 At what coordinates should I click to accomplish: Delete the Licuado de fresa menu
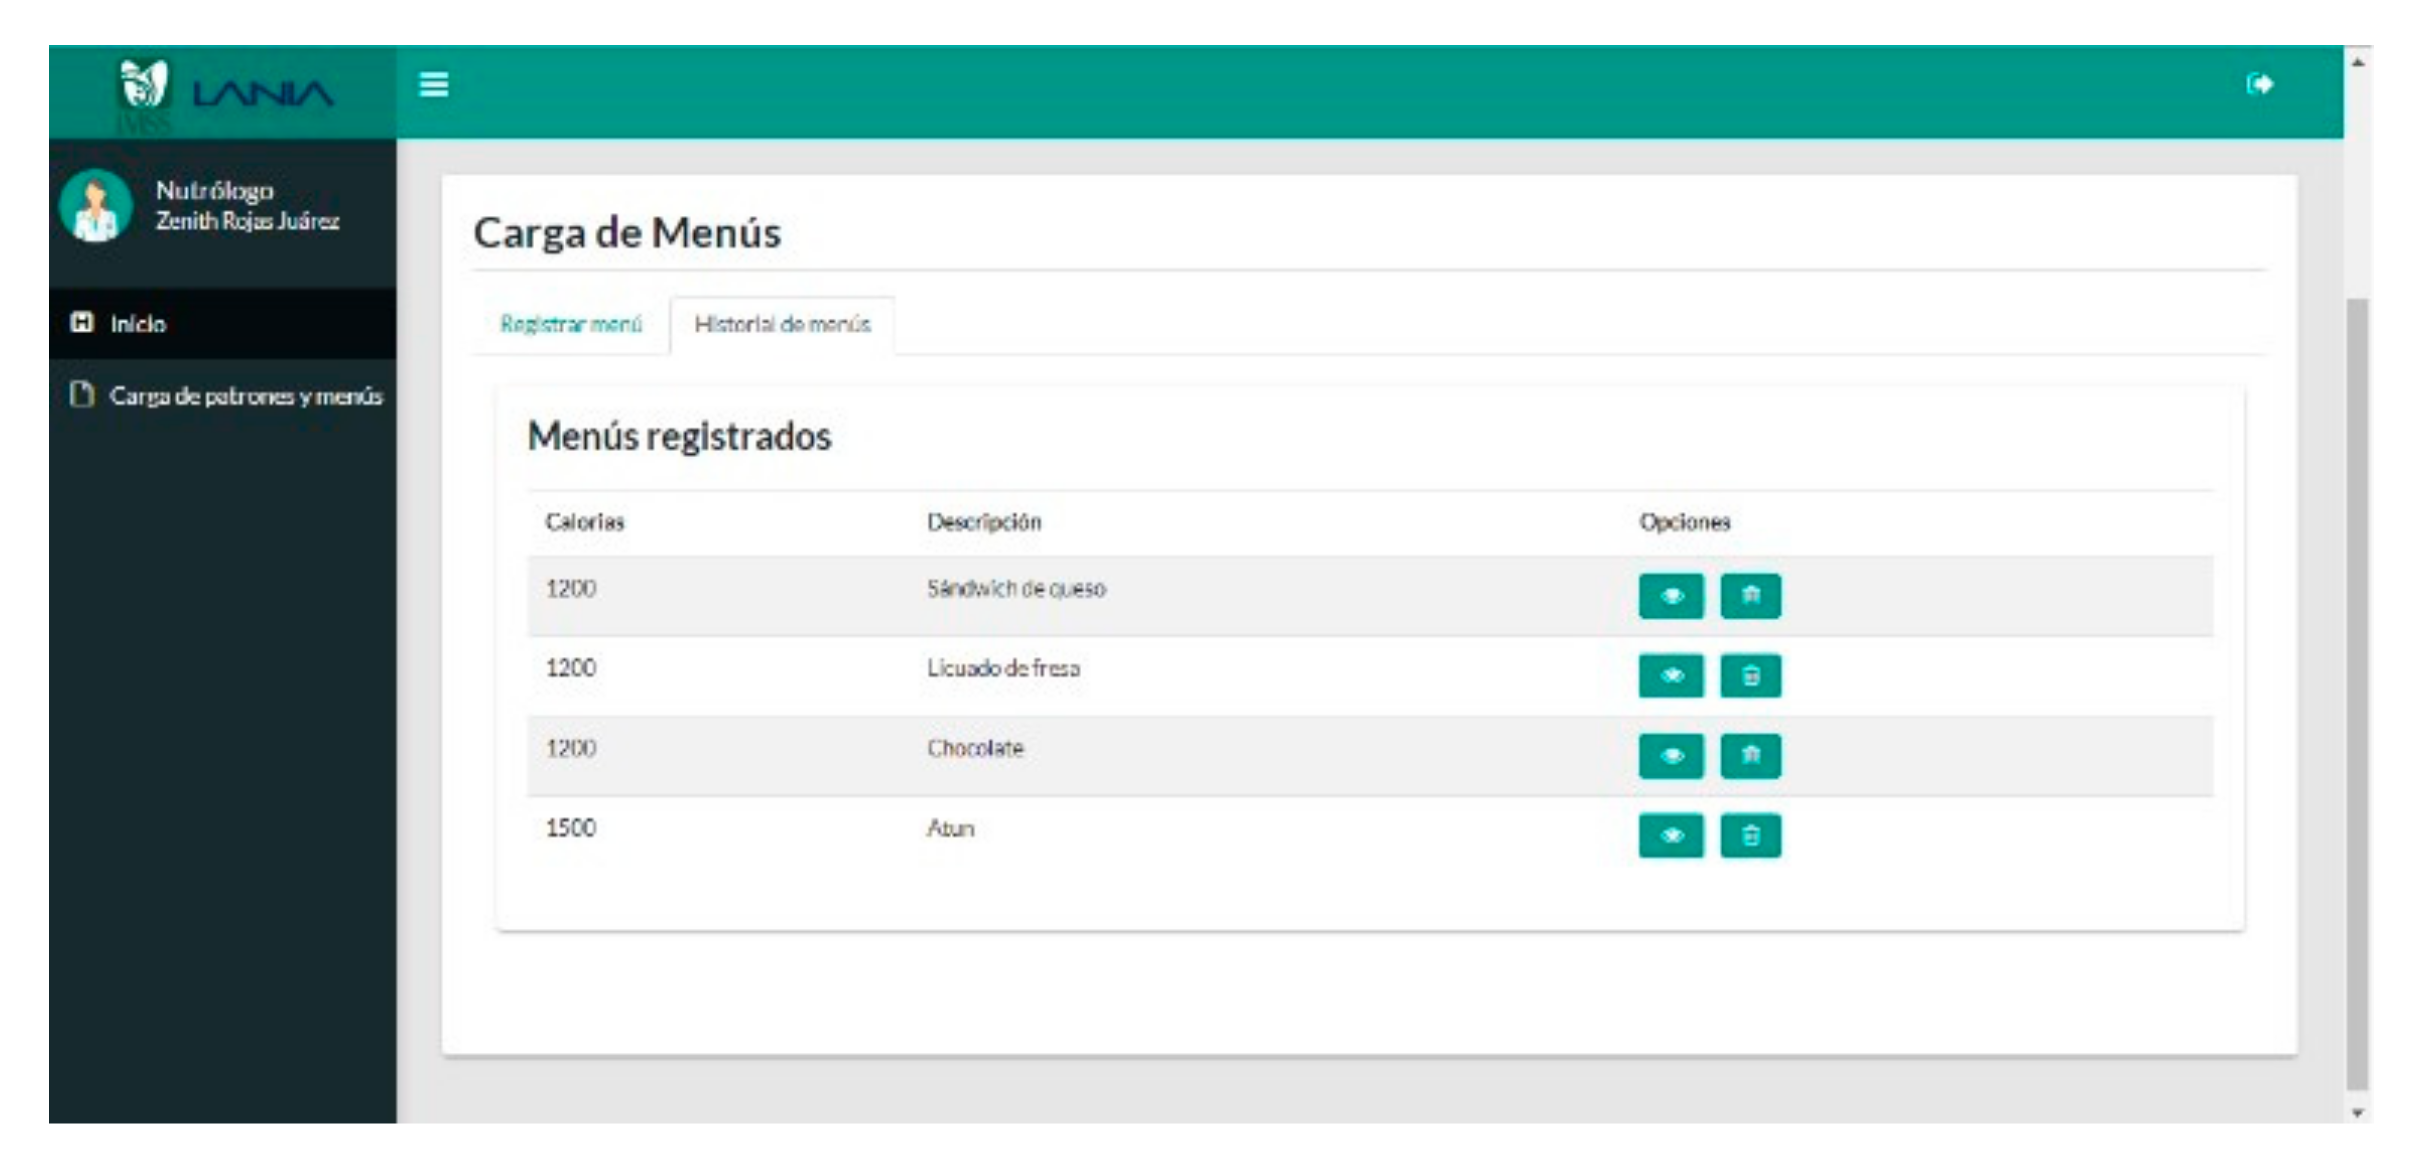1750,676
